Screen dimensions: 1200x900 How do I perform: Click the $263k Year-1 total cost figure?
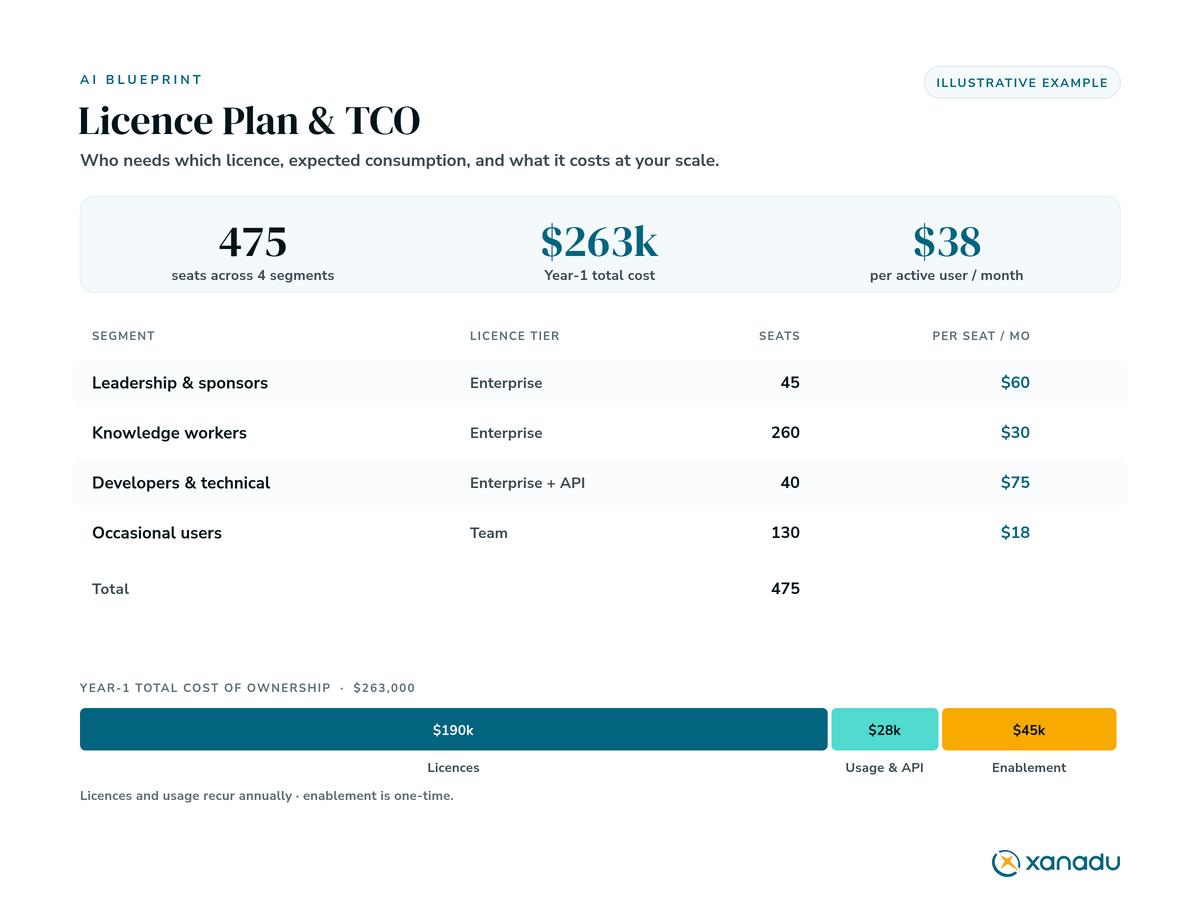[600, 241]
